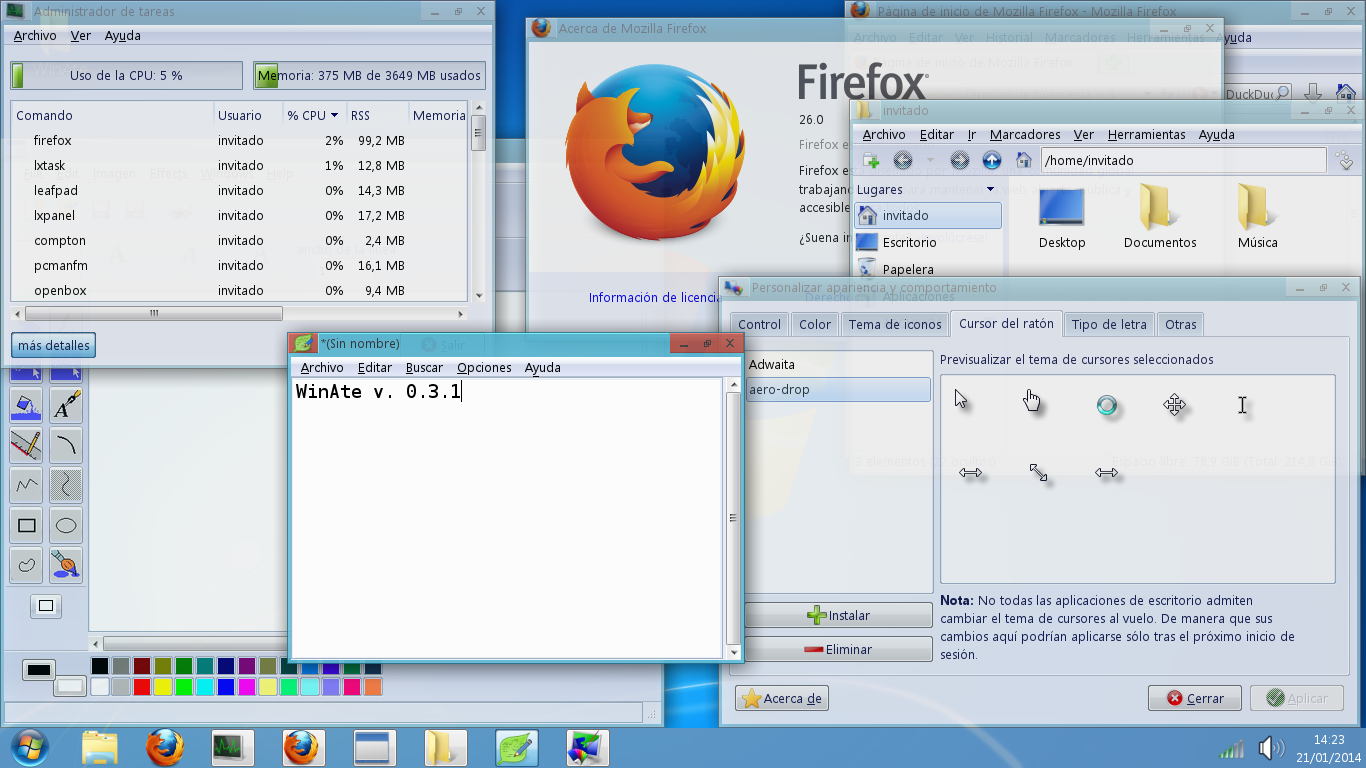Pick the bright red color swatch

[x=141, y=687]
